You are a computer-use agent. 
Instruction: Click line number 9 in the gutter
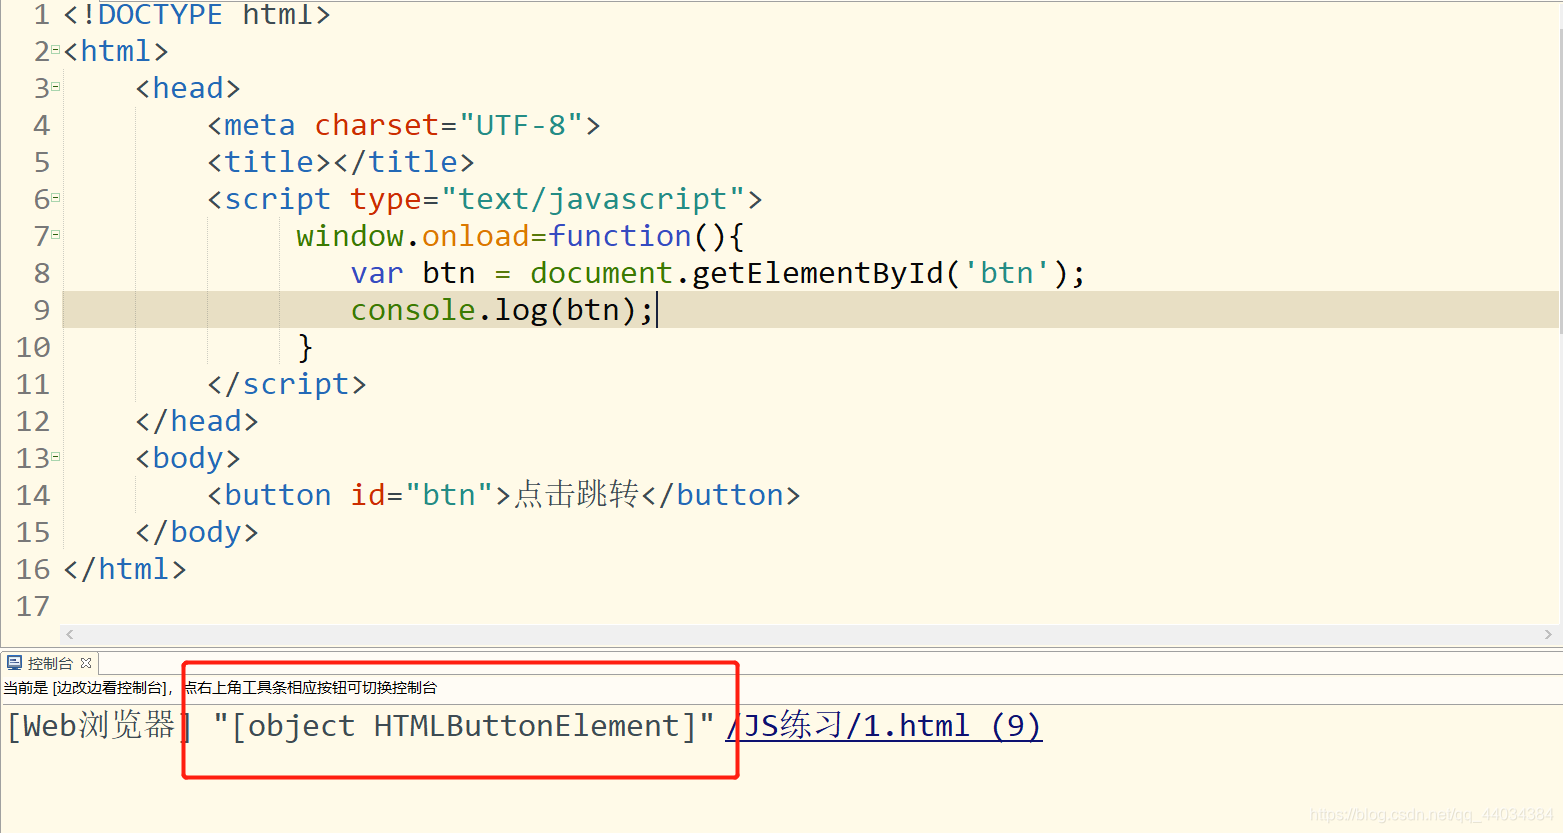click(41, 310)
